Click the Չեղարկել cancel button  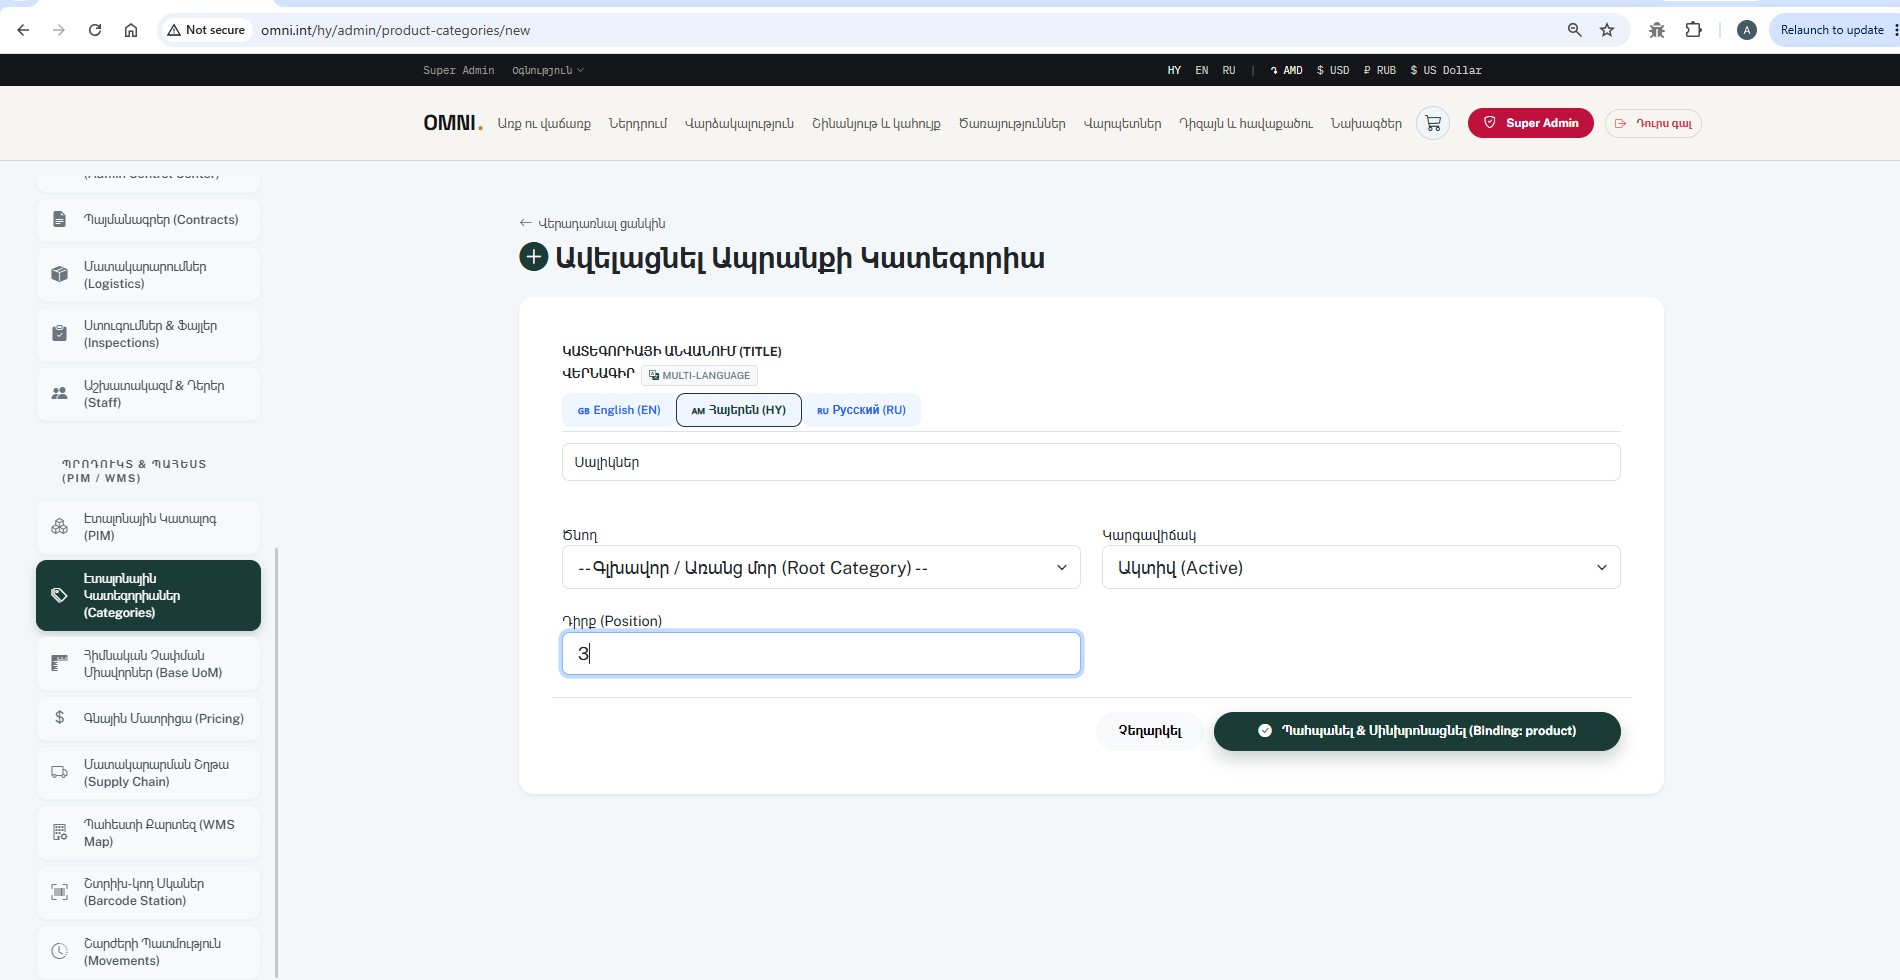pos(1150,731)
